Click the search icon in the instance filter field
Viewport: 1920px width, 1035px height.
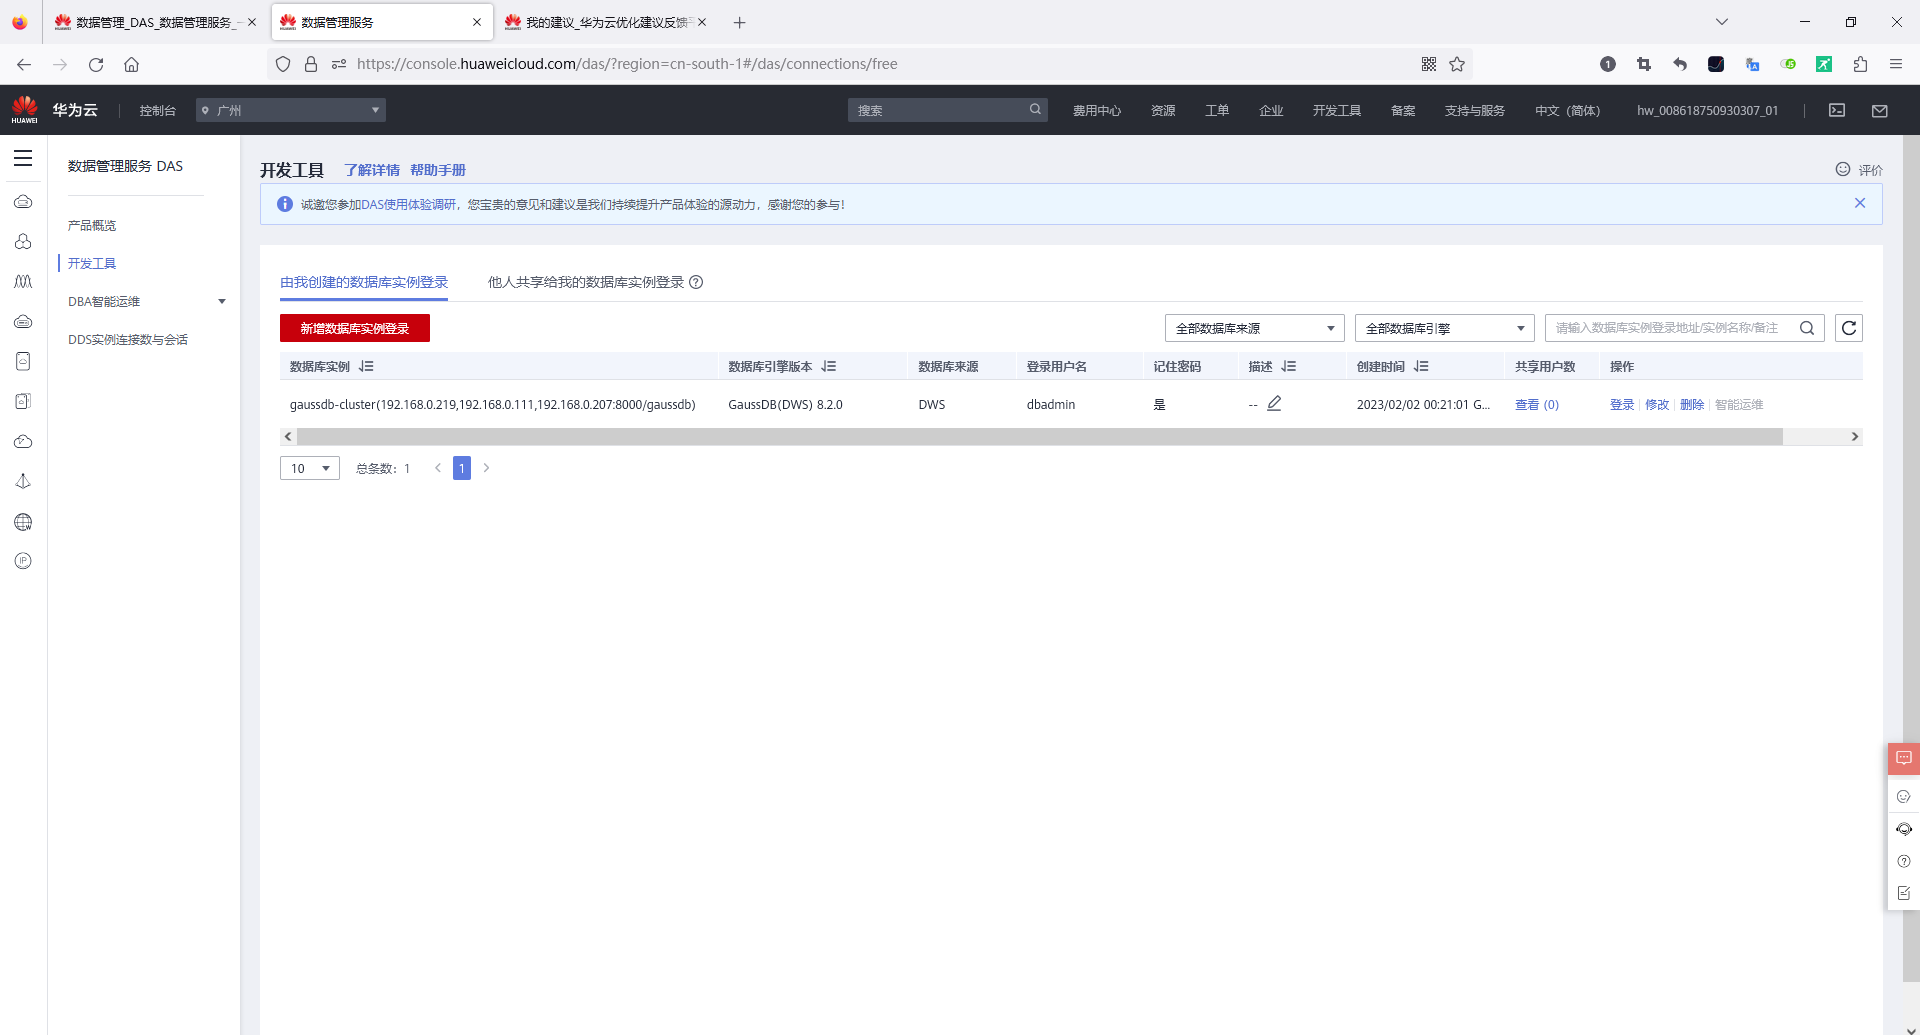[x=1807, y=328]
